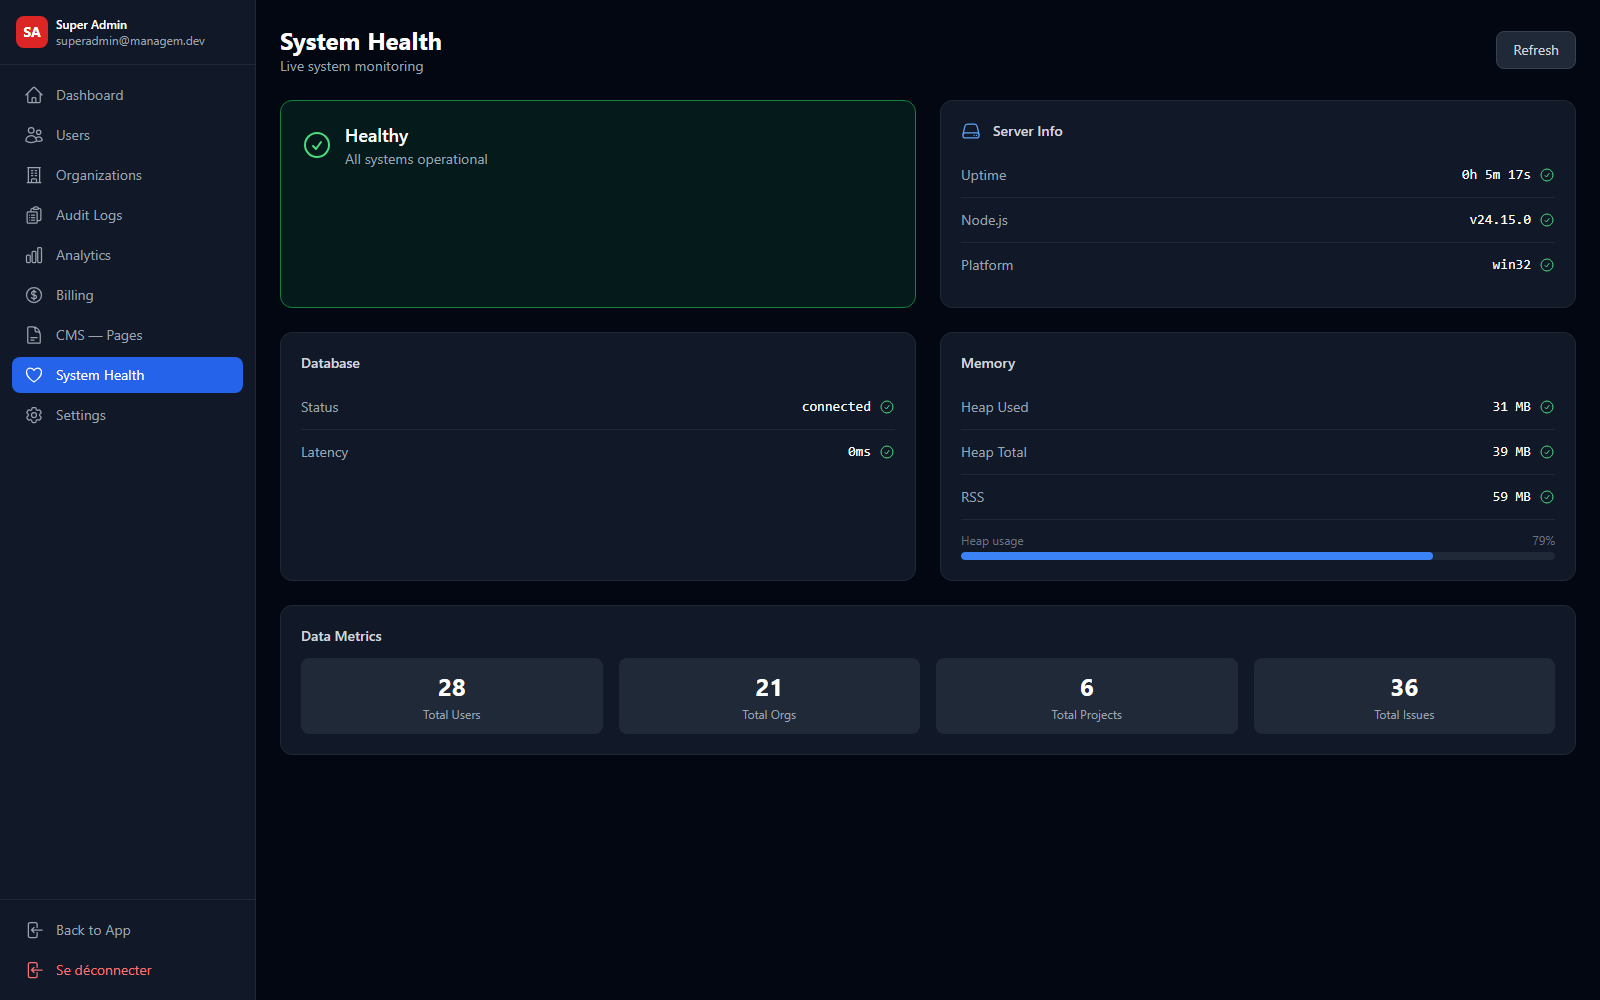Click the 31 MB heap used value

pyautogui.click(x=1511, y=407)
